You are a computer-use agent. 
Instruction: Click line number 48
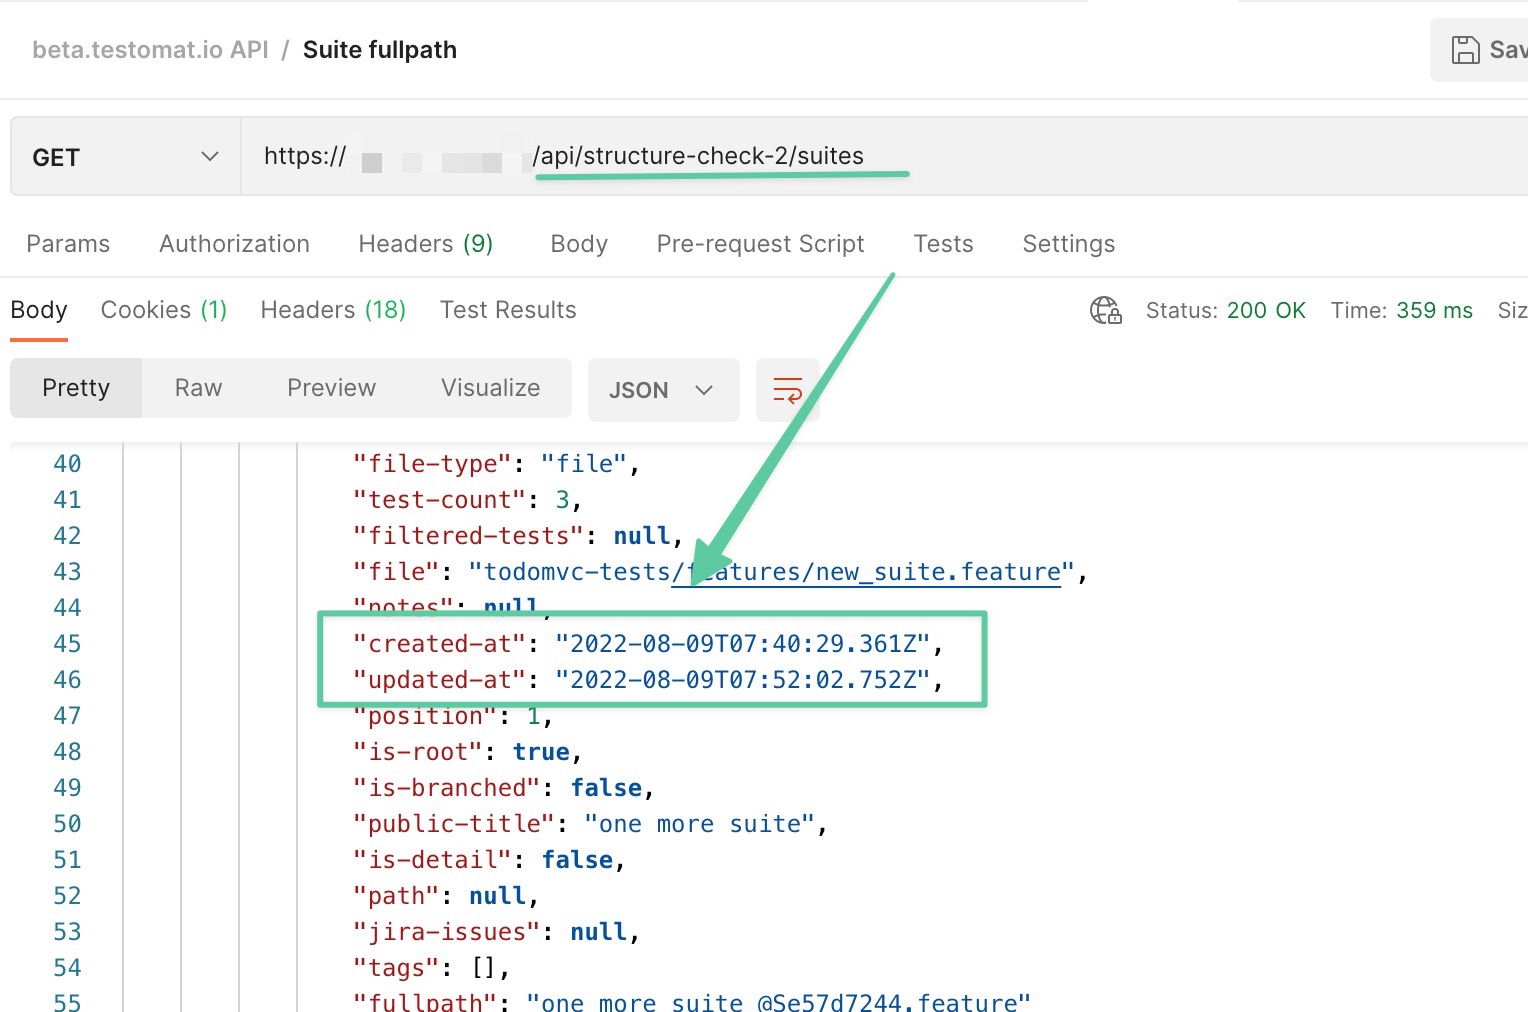coord(67,752)
